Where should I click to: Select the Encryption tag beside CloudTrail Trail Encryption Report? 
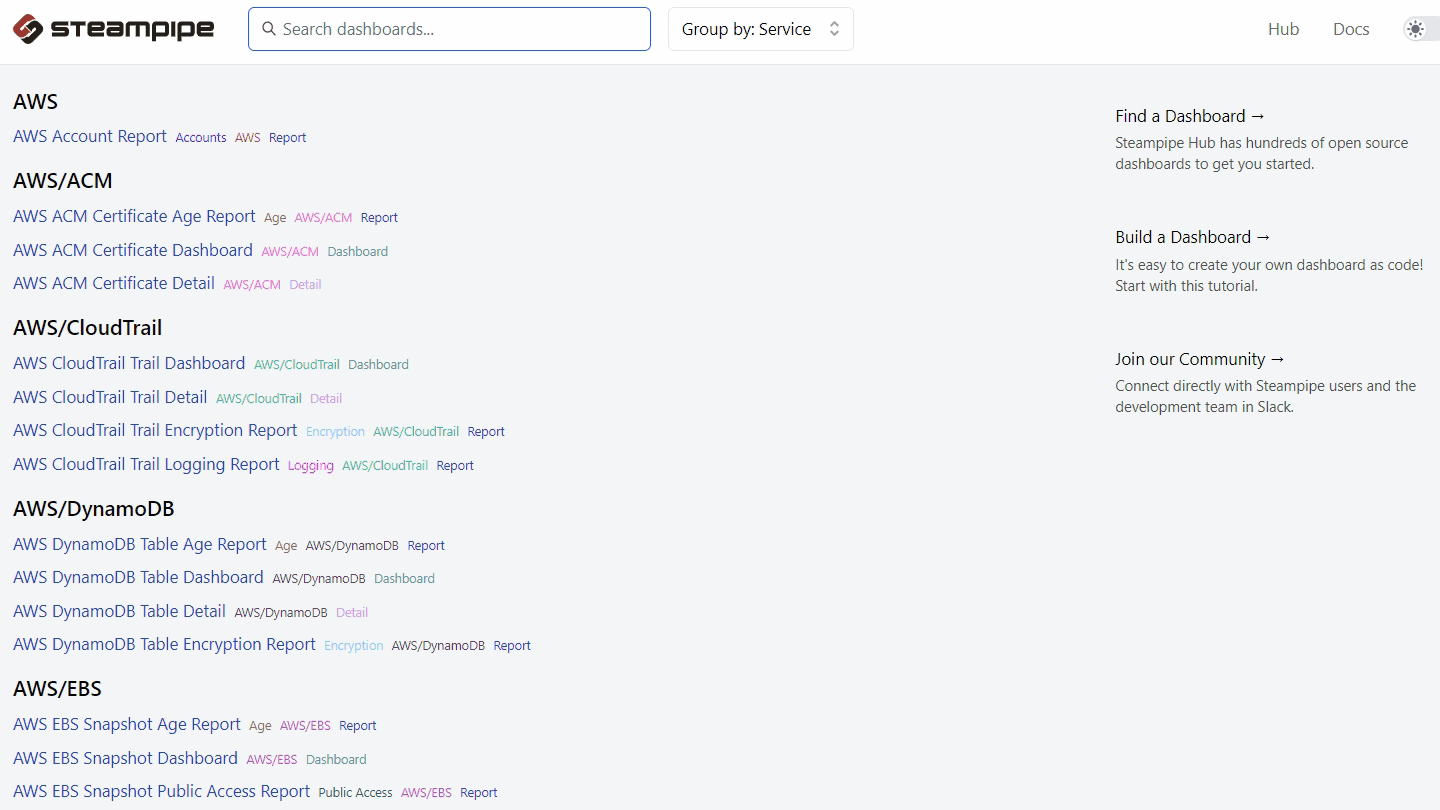click(x=335, y=431)
